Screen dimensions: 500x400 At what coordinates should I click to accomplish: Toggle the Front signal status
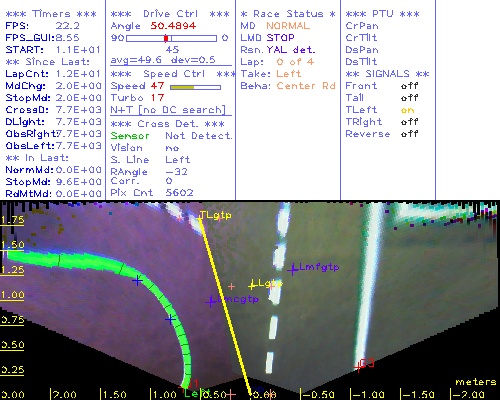(x=409, y=86)
